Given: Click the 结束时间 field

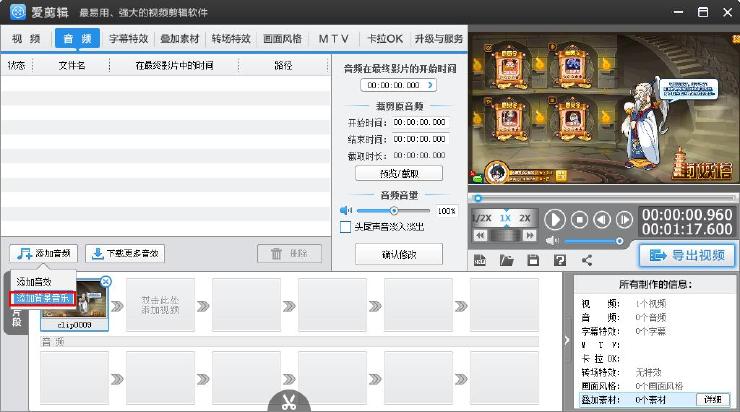Looking at the screenshot, I should pyautogui.click(x=420, y=139).
